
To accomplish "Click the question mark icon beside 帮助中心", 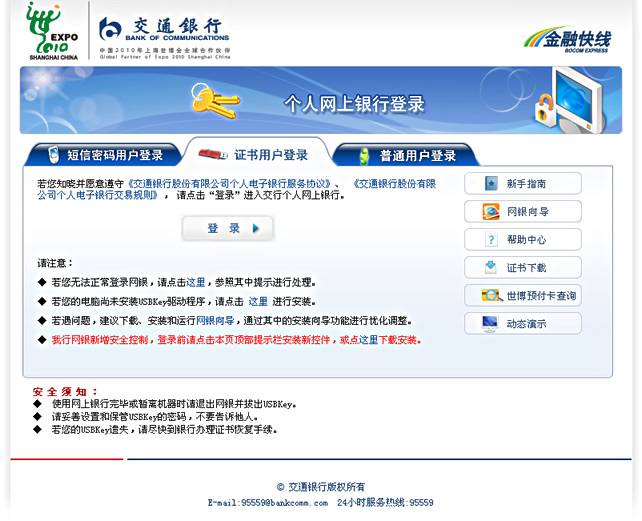I will pyautogui.click(x=491, y=239).
